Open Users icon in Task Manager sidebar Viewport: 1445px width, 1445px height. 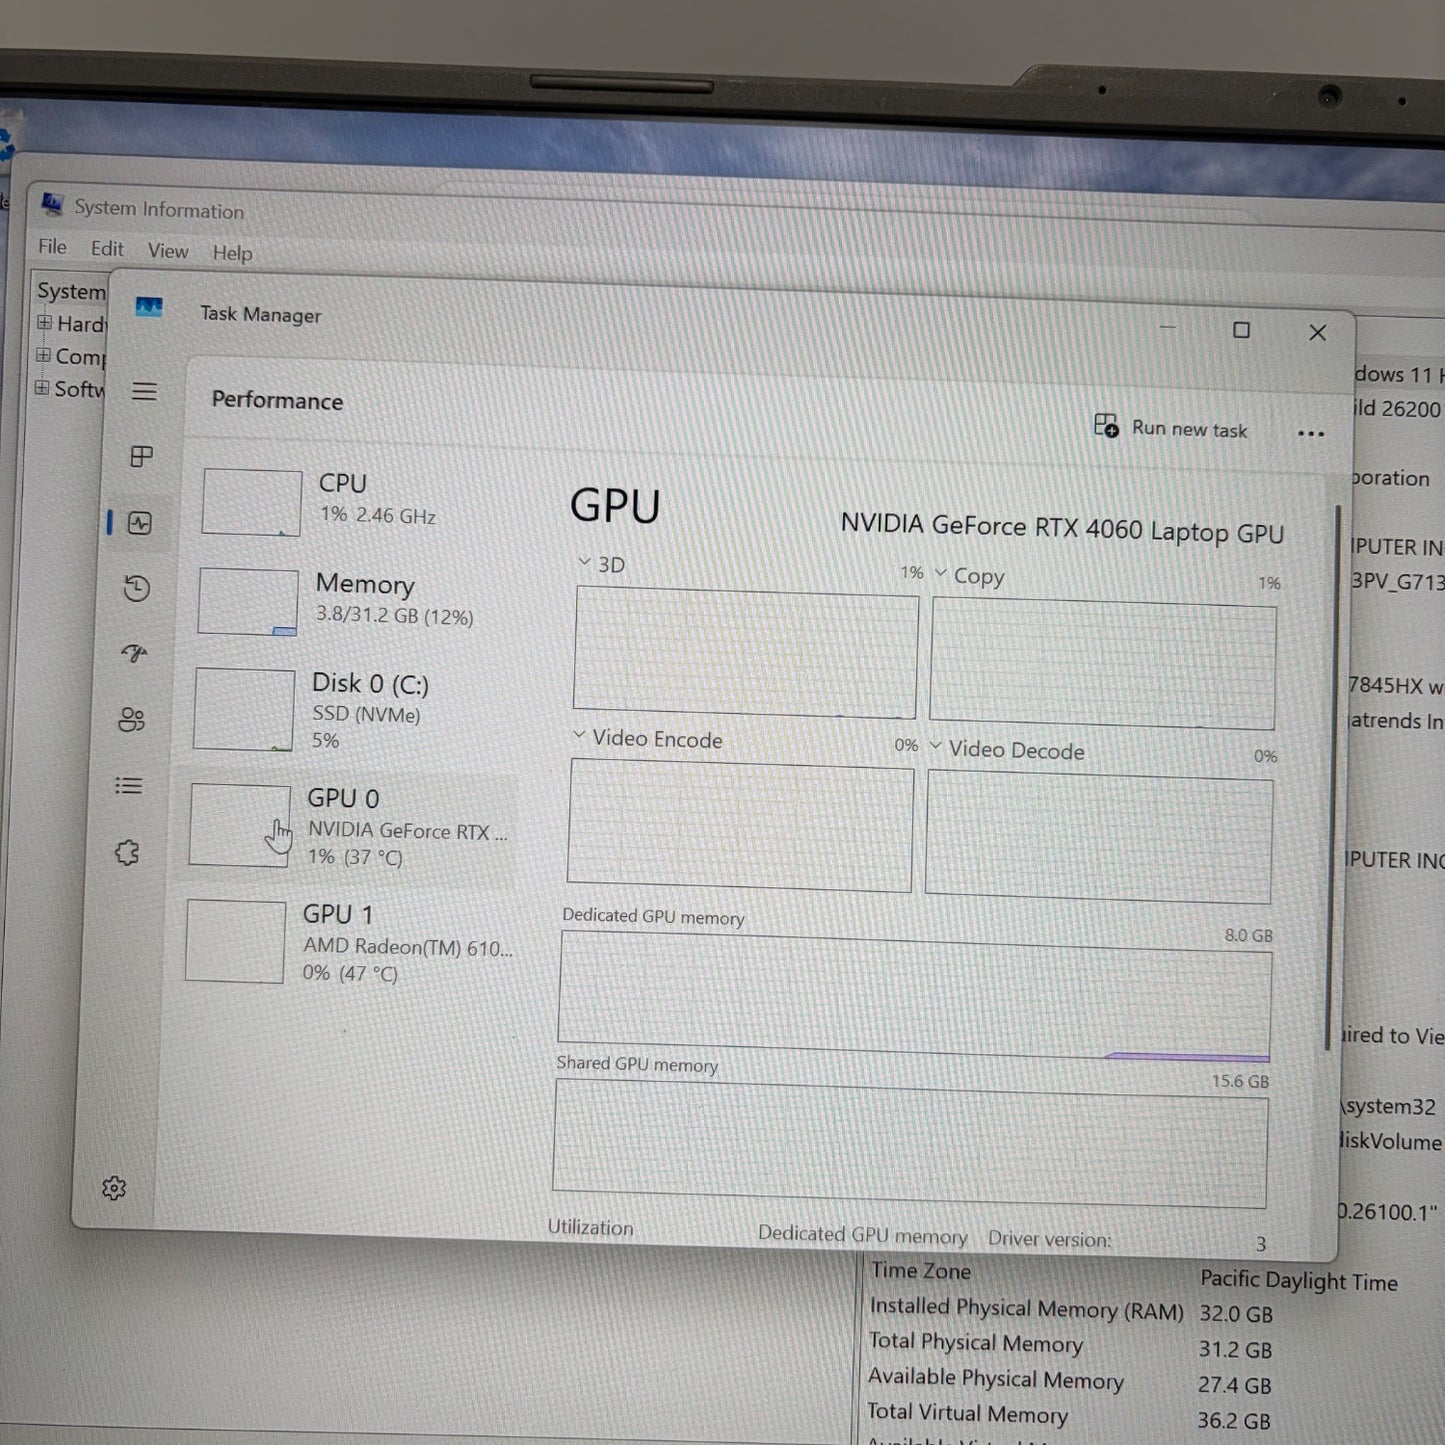point(131,720)
